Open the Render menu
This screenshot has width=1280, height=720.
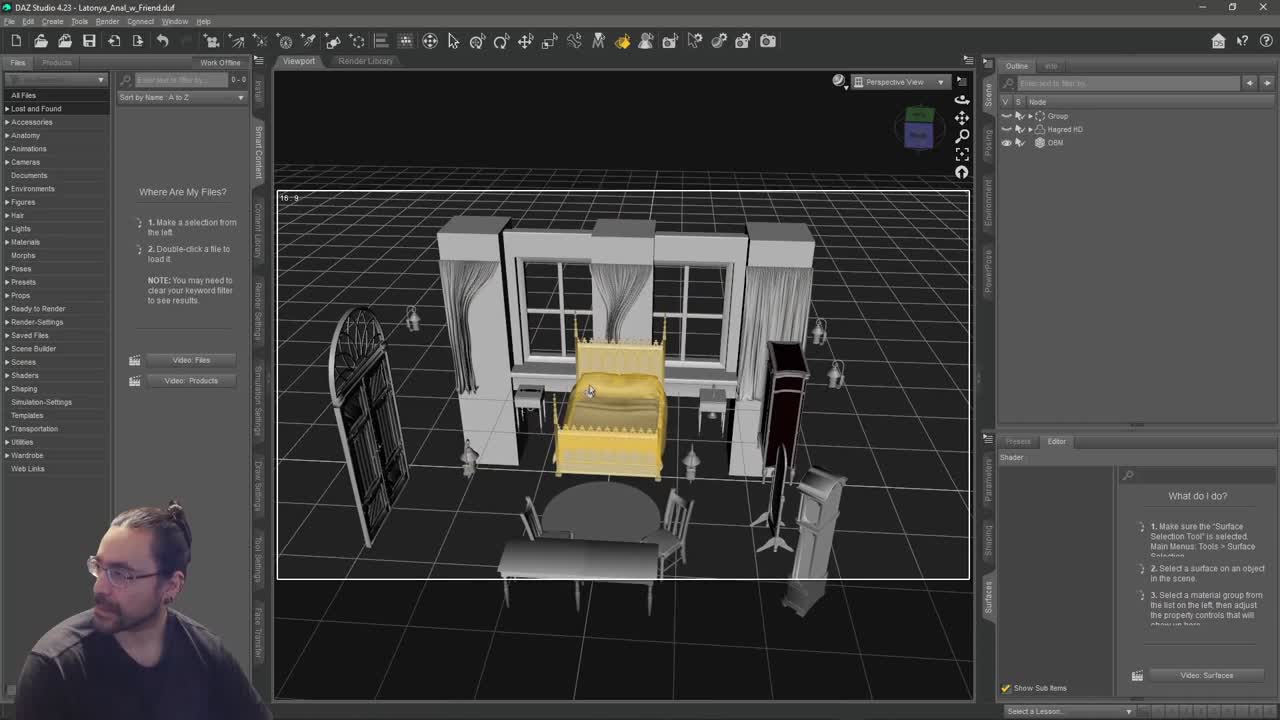tap(107, 21)
